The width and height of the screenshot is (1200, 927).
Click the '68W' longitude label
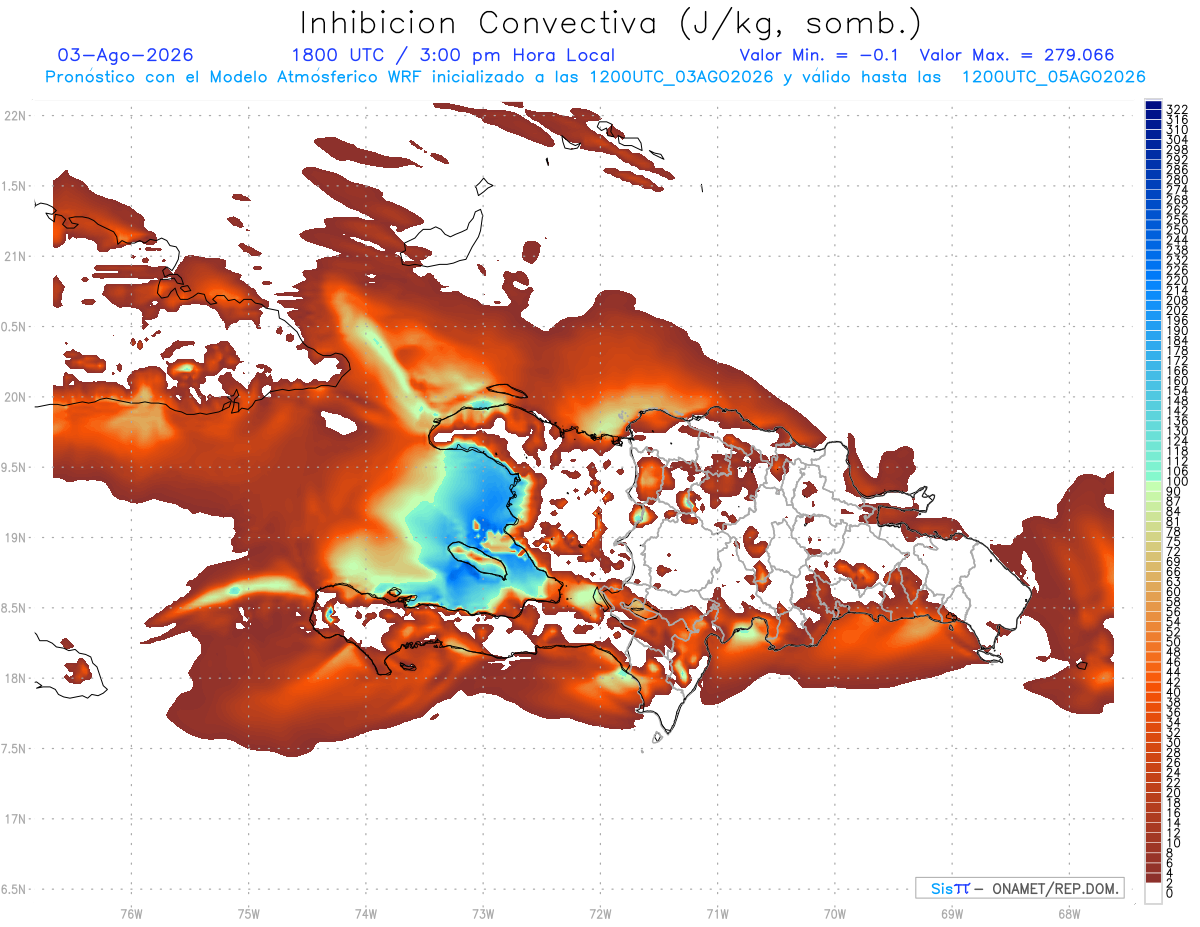1069,913
